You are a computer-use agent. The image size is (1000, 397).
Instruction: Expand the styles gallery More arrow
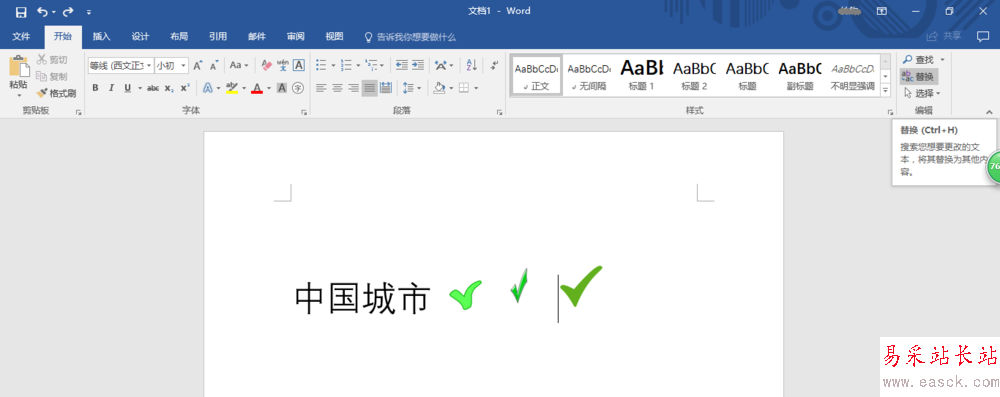click(x=885, y=91)
